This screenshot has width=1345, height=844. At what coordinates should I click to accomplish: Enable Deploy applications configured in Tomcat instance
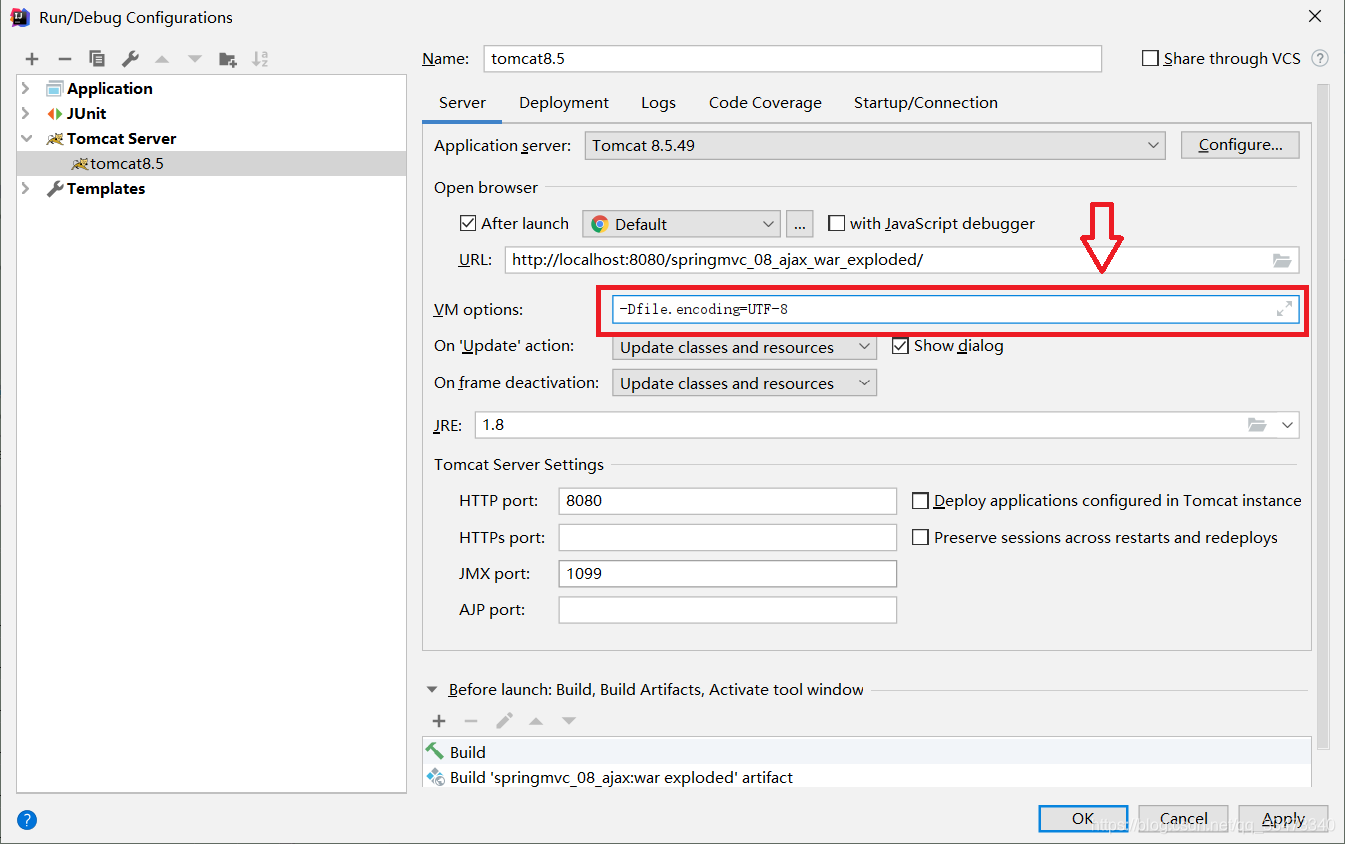point(920,501)
